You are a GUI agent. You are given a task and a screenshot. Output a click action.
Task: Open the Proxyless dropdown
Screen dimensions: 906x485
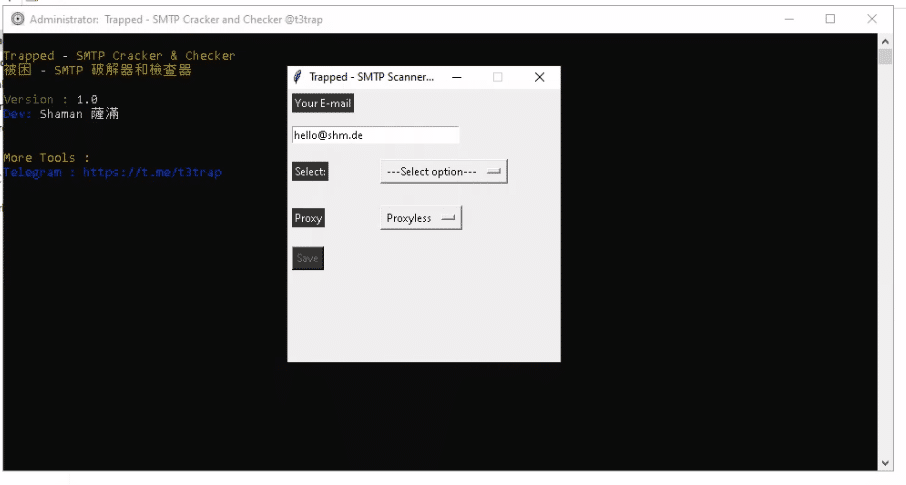tap(421, 218)
